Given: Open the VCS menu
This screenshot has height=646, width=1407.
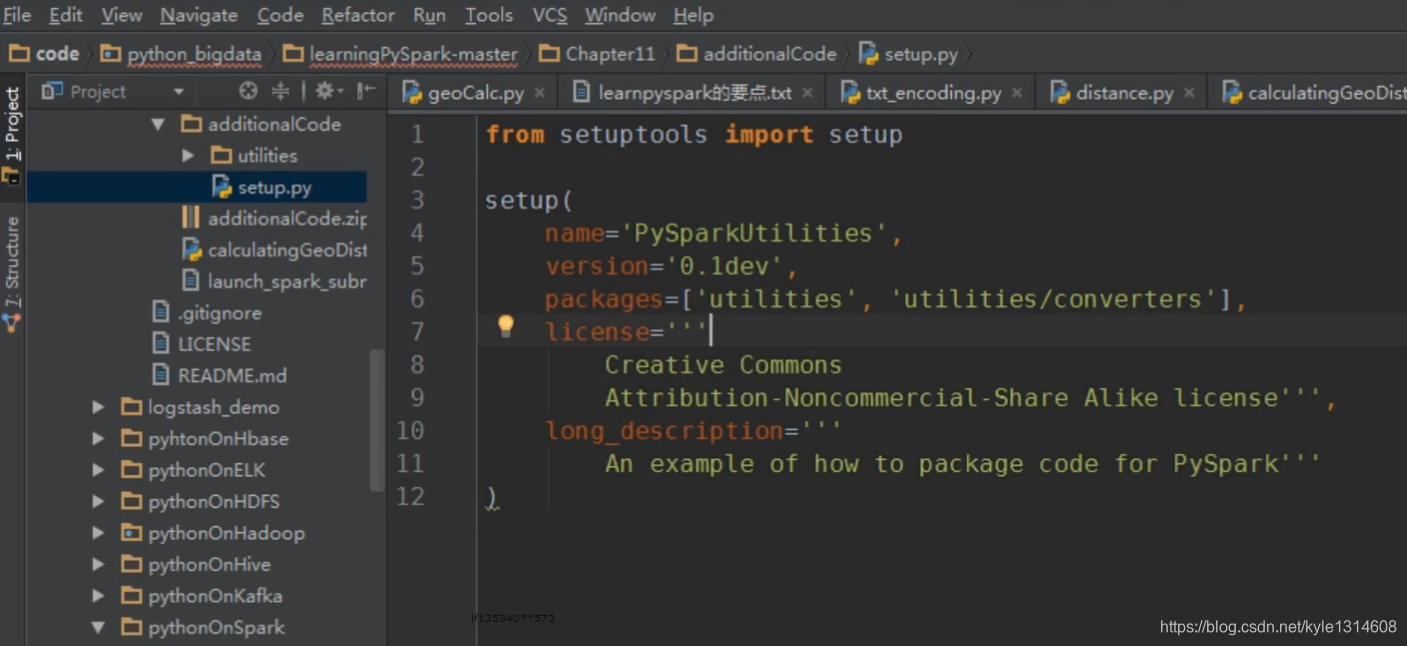Looking at the screenshot, I should [549, 15].
